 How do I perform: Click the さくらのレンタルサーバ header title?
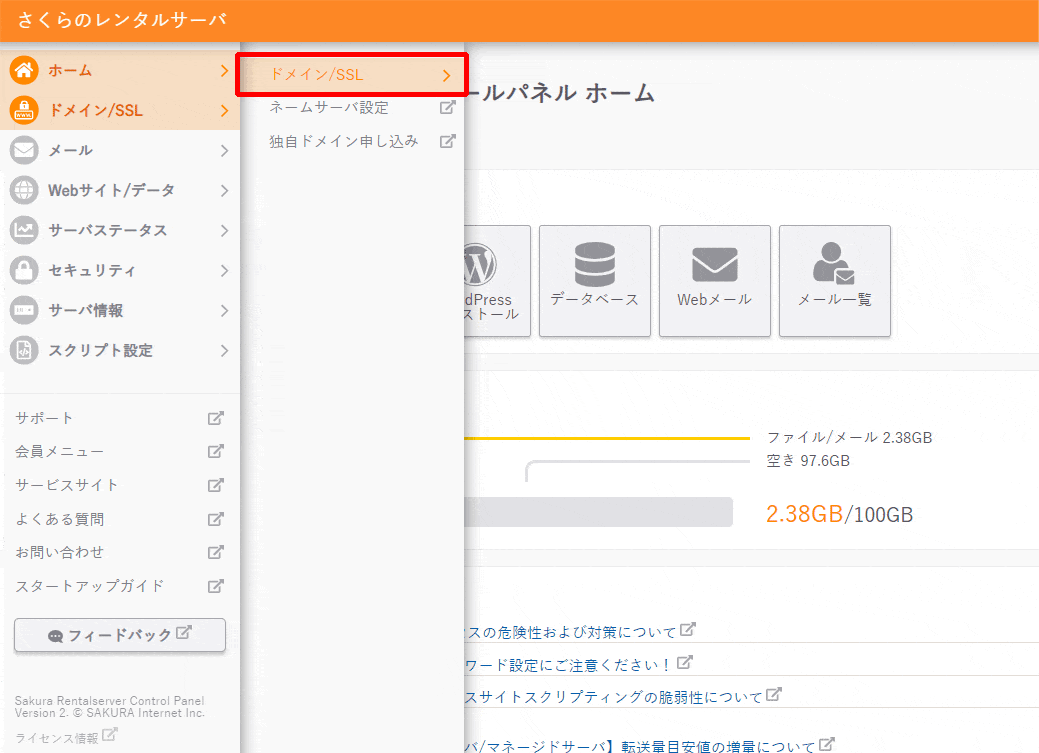(x=121, y=20)
